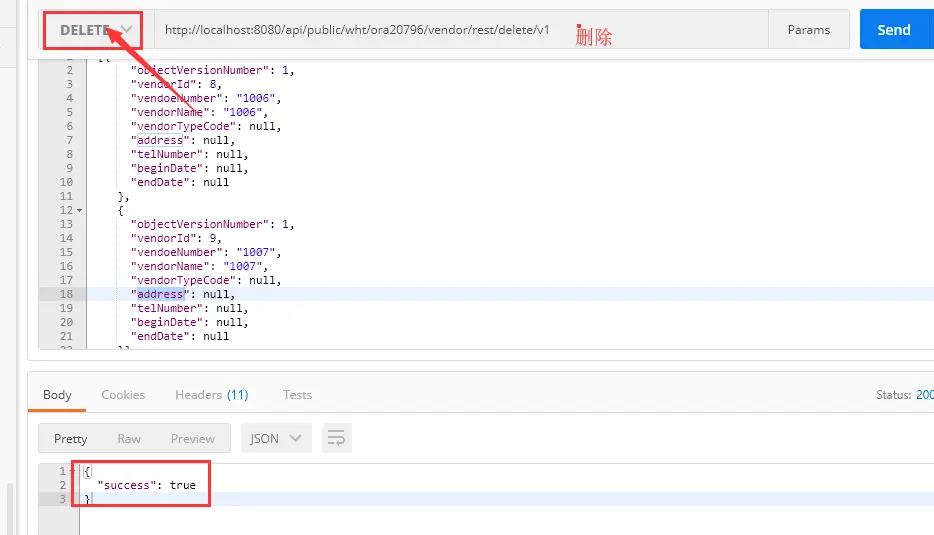Click the request URL field
This screenshot has width=934, height=535.
click(x=461, y=30)
